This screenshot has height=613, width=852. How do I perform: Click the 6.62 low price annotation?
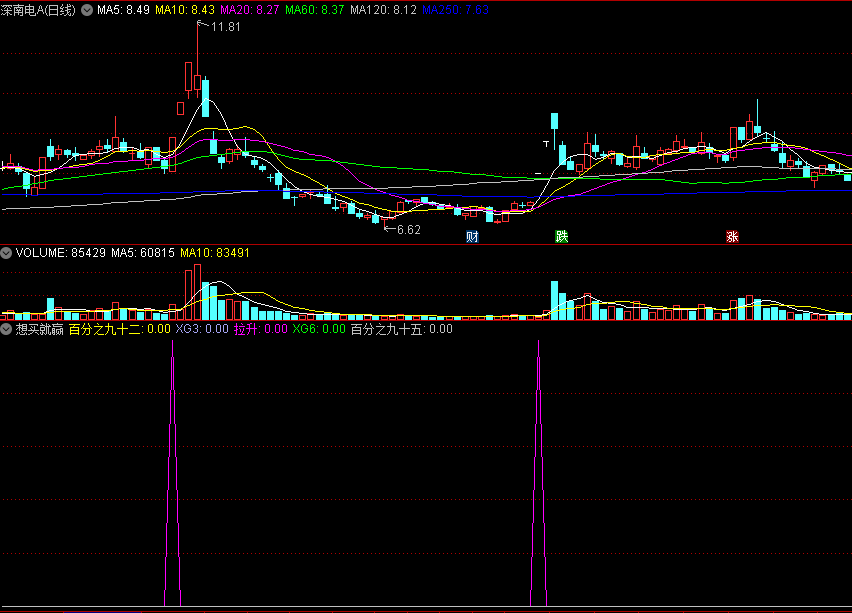click(409, 229)
